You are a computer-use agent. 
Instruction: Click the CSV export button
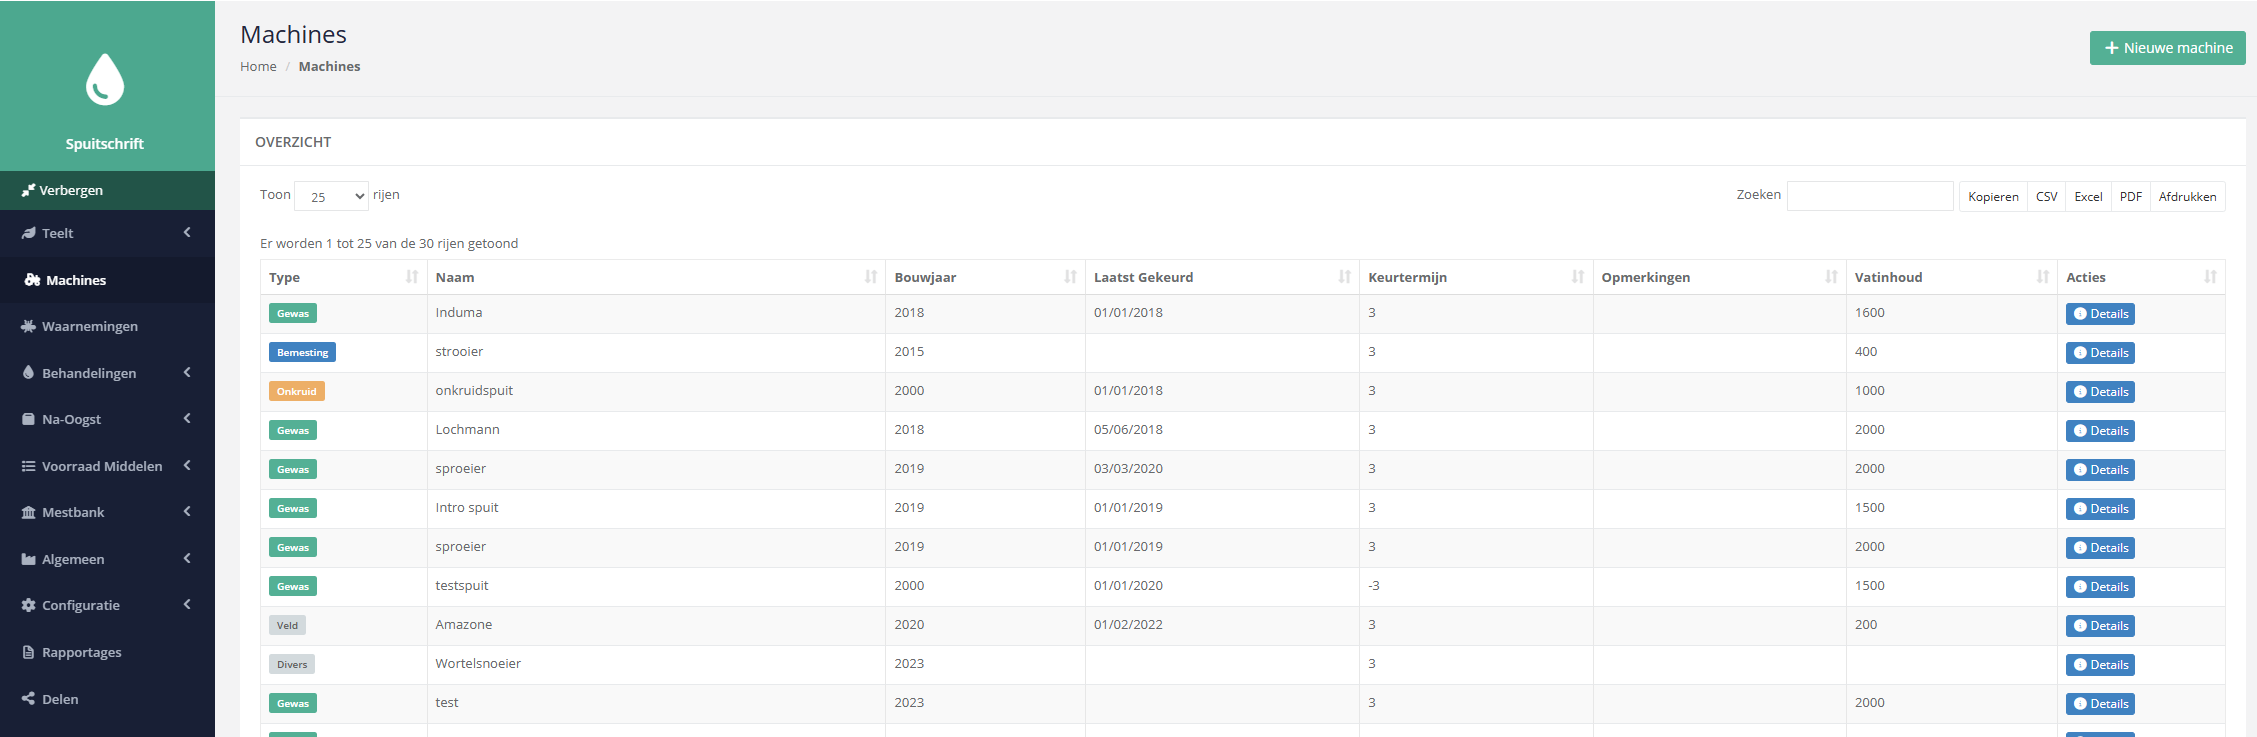point(2046,196)
